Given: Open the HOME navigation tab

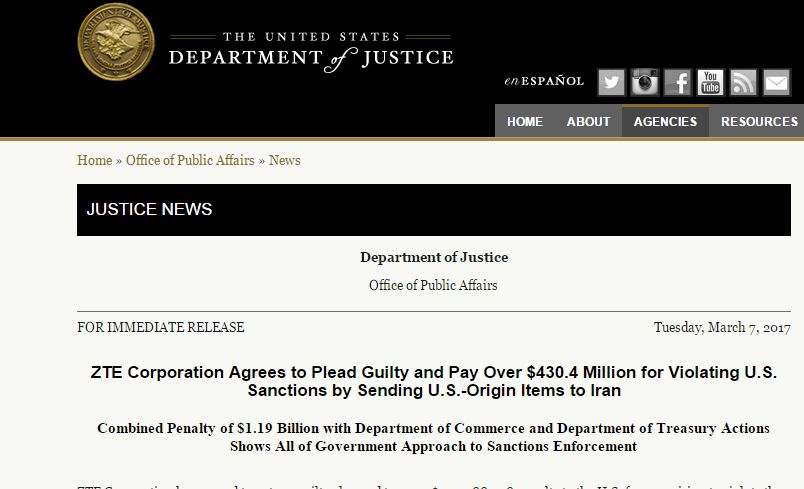Looking at the screenshot, I should 525,121.
